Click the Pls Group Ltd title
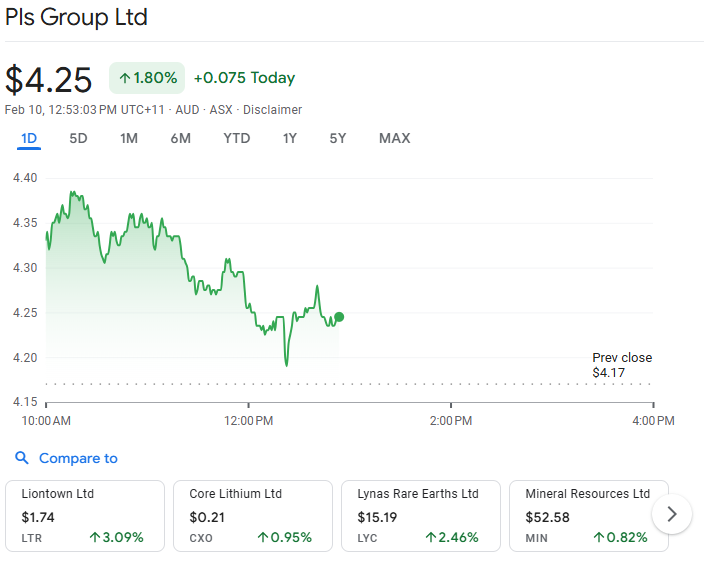 tap(76, 17)
